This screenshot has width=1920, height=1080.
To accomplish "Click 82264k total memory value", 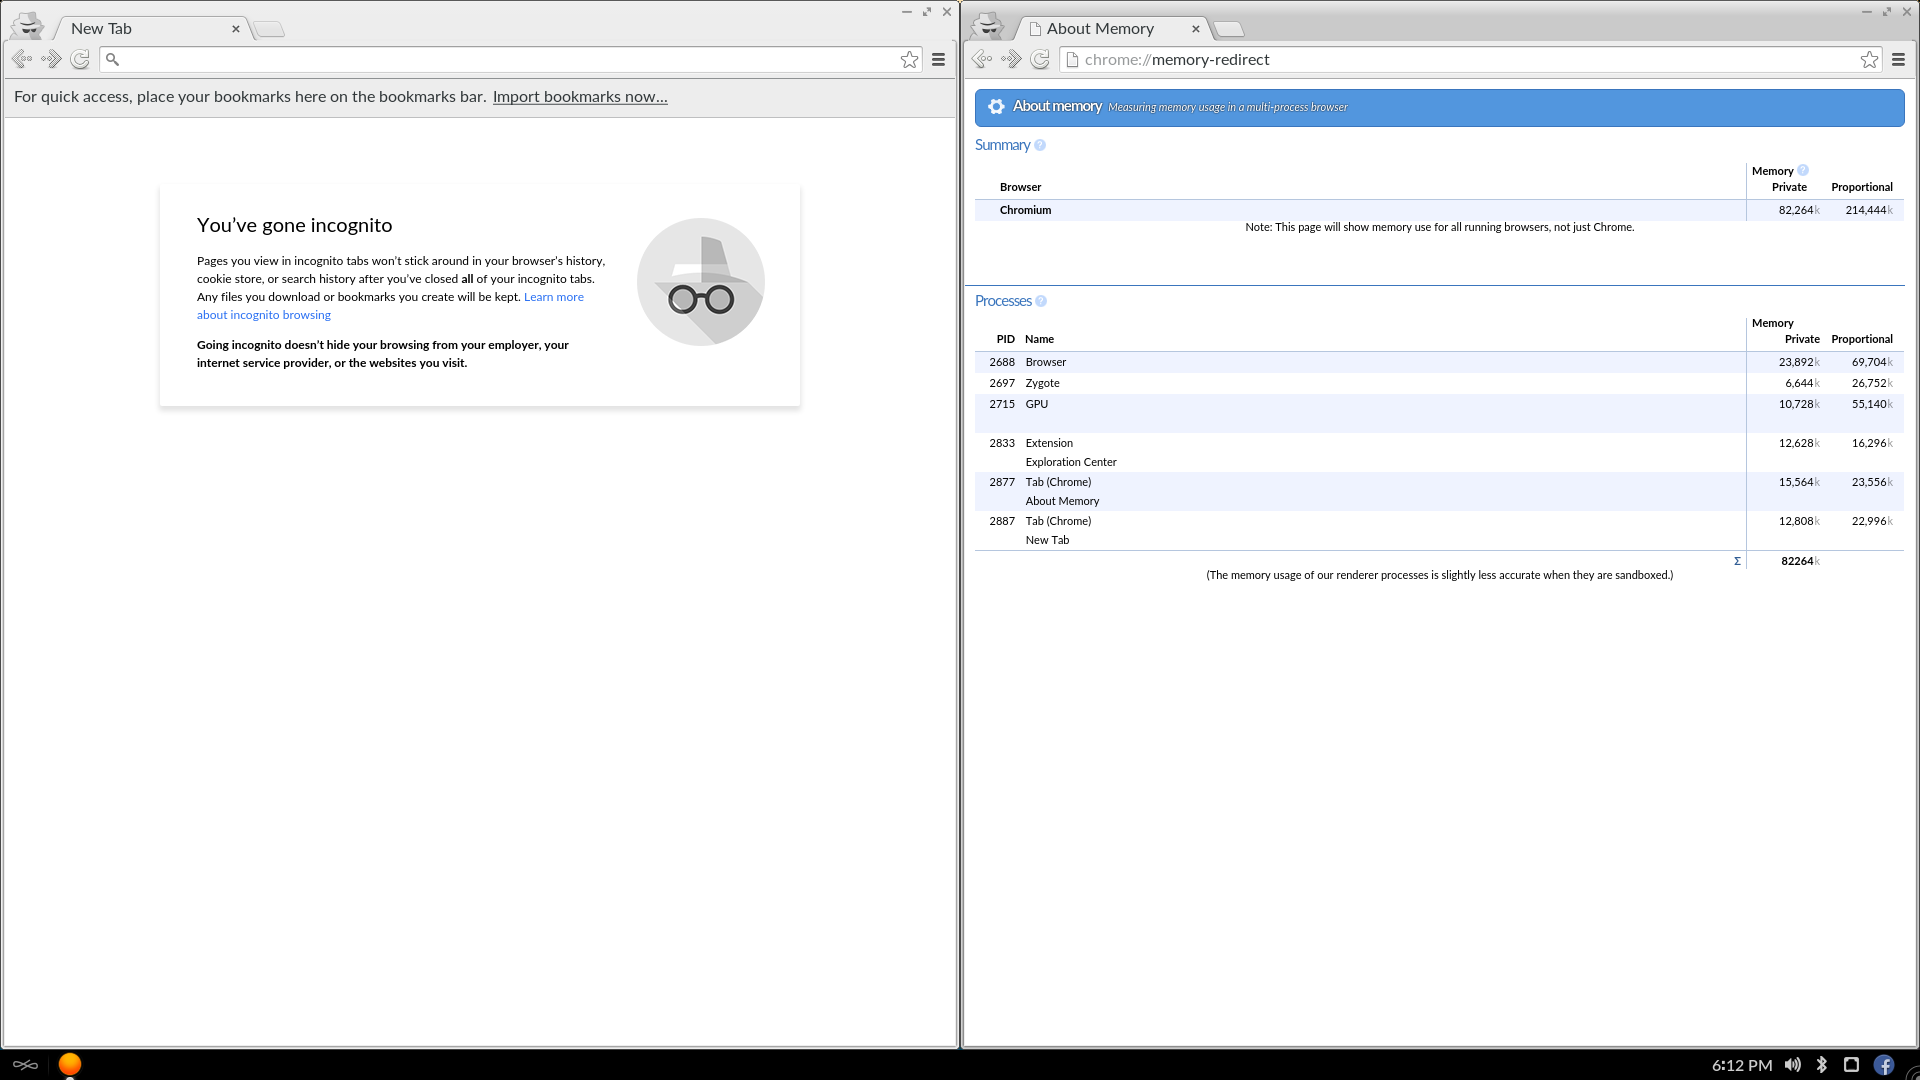I will [1800, 561].
